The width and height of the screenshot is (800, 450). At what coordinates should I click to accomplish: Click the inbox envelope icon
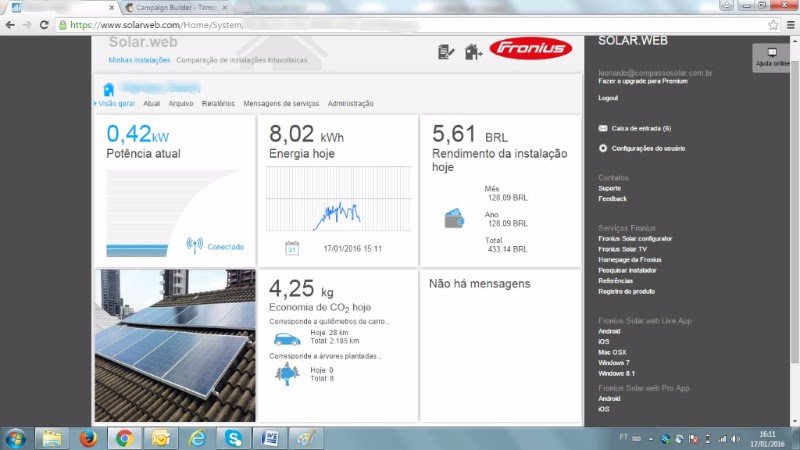[x=602, y=128]
